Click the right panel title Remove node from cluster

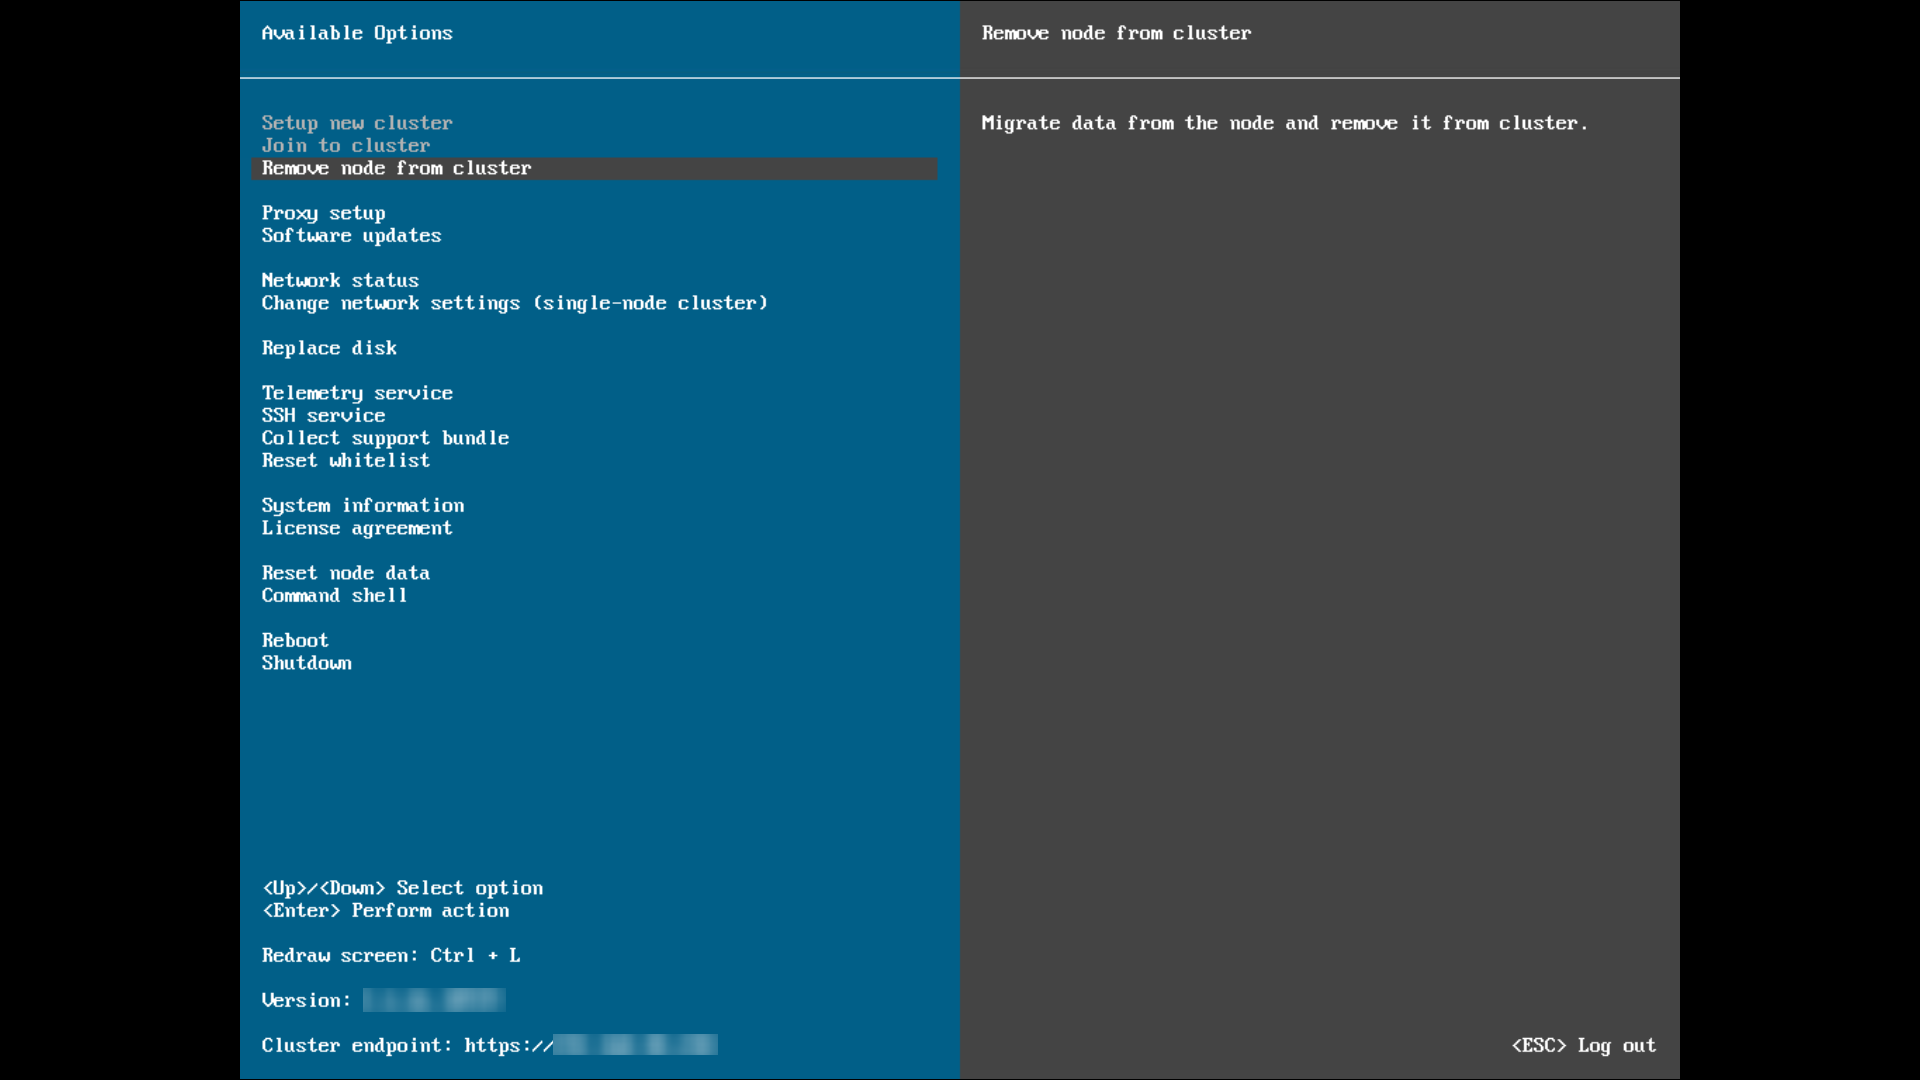(1116, 33)
